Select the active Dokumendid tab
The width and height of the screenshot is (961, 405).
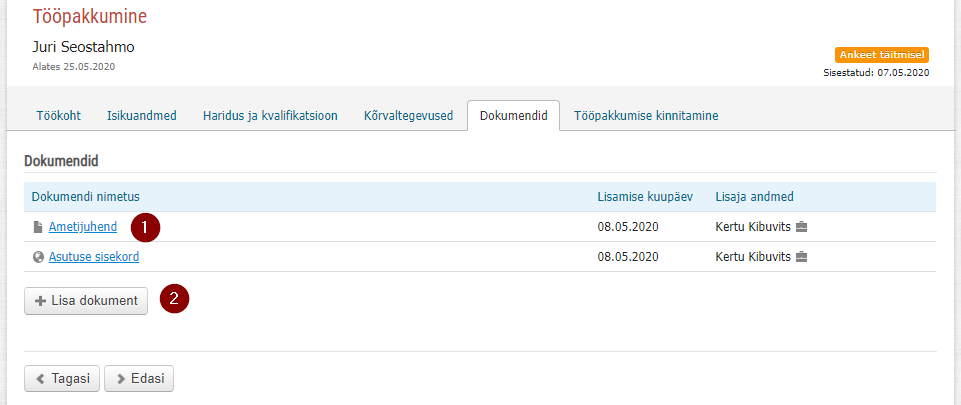[514, 116]
